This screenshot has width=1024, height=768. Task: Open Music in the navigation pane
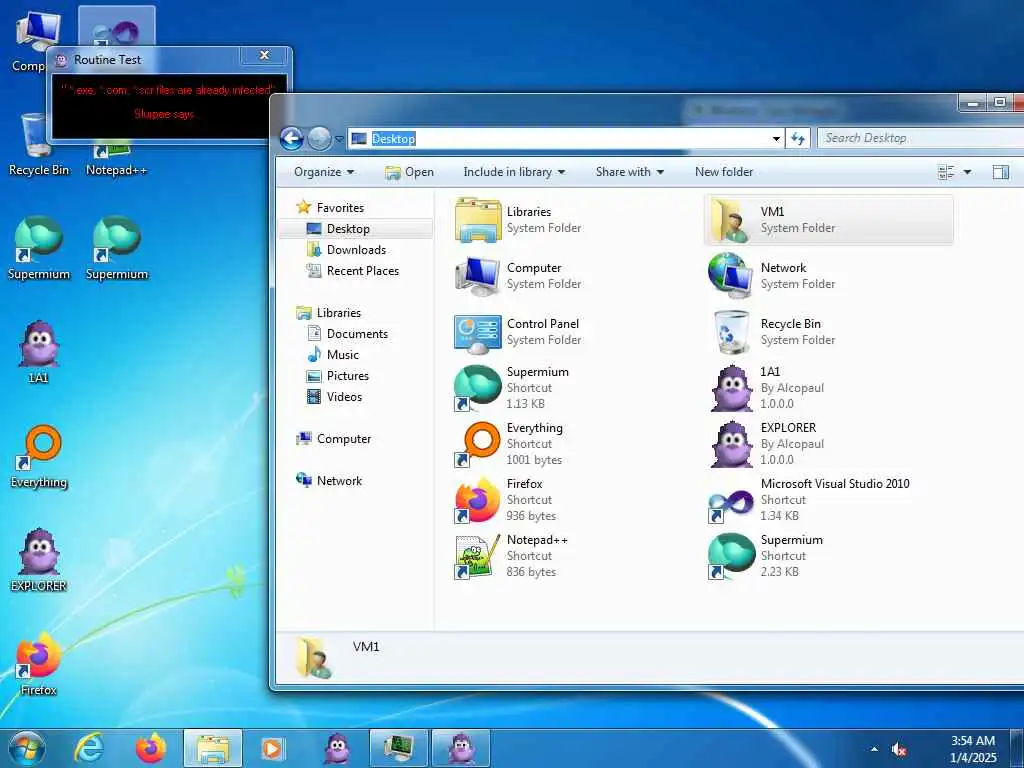333,355
